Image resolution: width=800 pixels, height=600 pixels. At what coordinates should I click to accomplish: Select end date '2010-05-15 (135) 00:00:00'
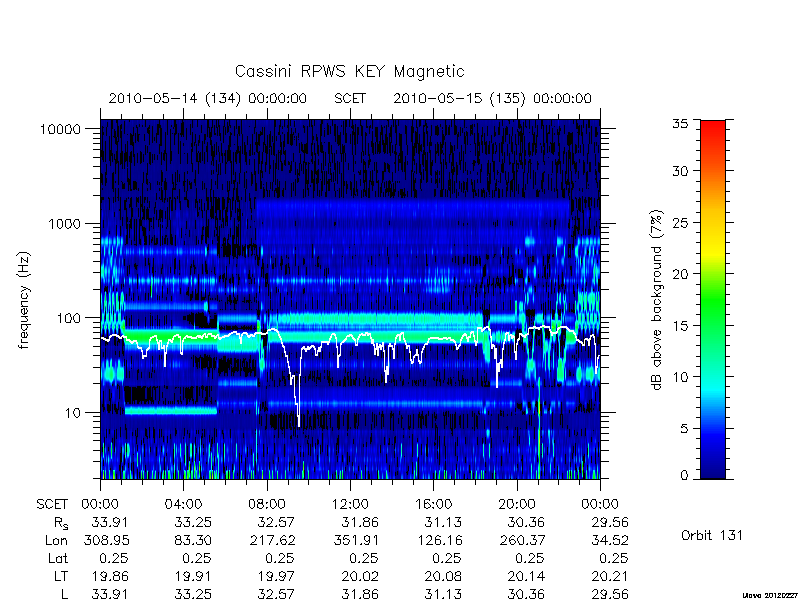492,98
